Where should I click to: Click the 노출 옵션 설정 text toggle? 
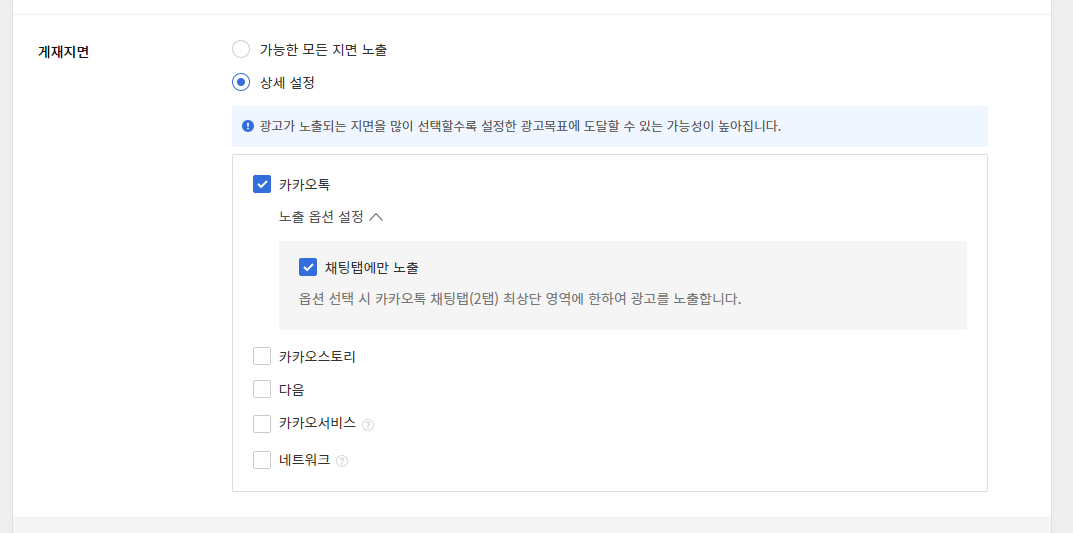pyautogui.click(x=322, y=217)
